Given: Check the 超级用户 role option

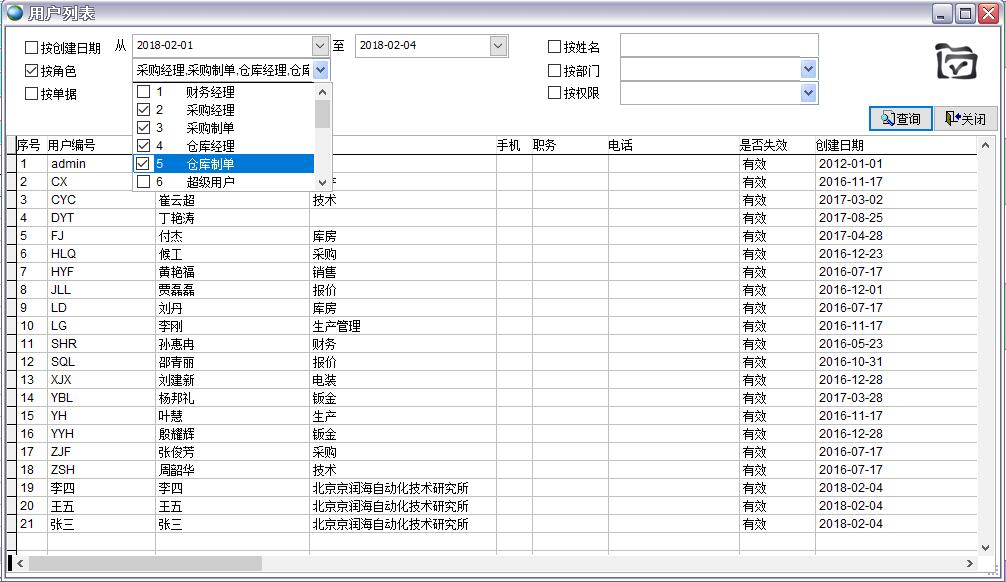Looking at the screenshot, I should pos(144,182).
